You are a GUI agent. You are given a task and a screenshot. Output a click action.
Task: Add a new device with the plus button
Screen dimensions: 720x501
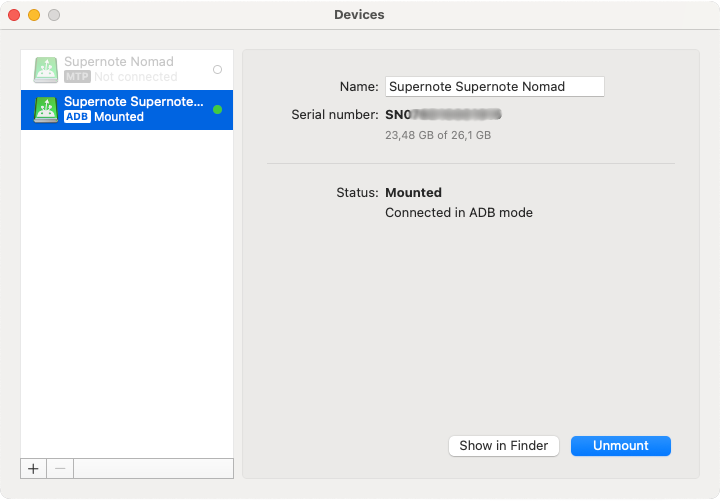pos(33,469)
